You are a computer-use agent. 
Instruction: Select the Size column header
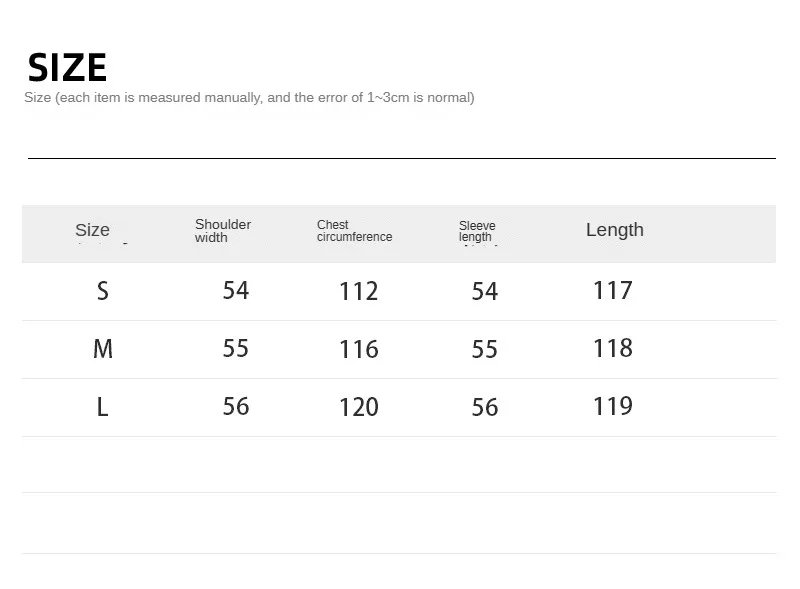(x=92, y=231)
